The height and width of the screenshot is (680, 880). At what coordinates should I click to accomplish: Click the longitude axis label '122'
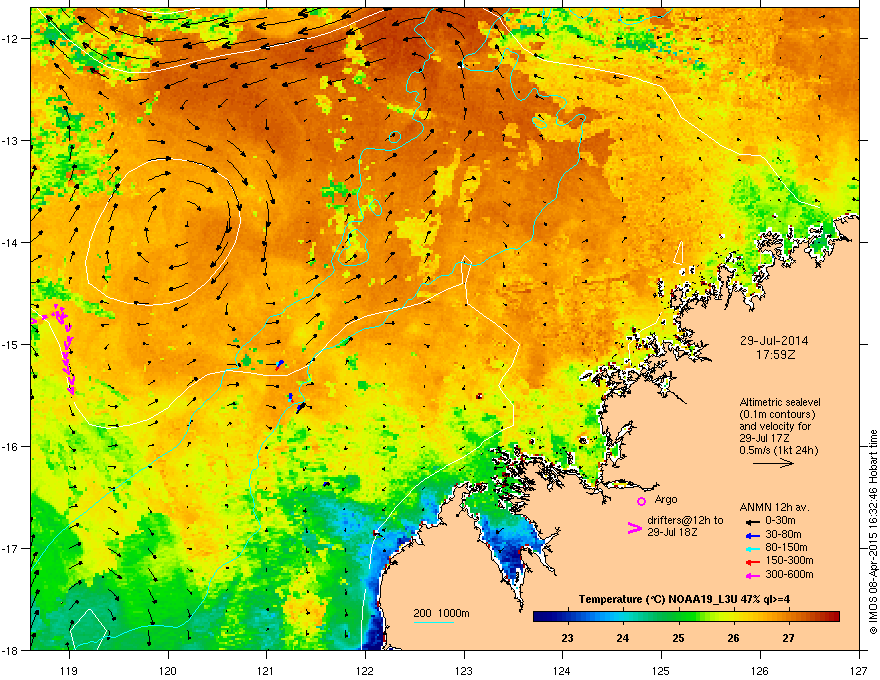(x=365, y=670)
